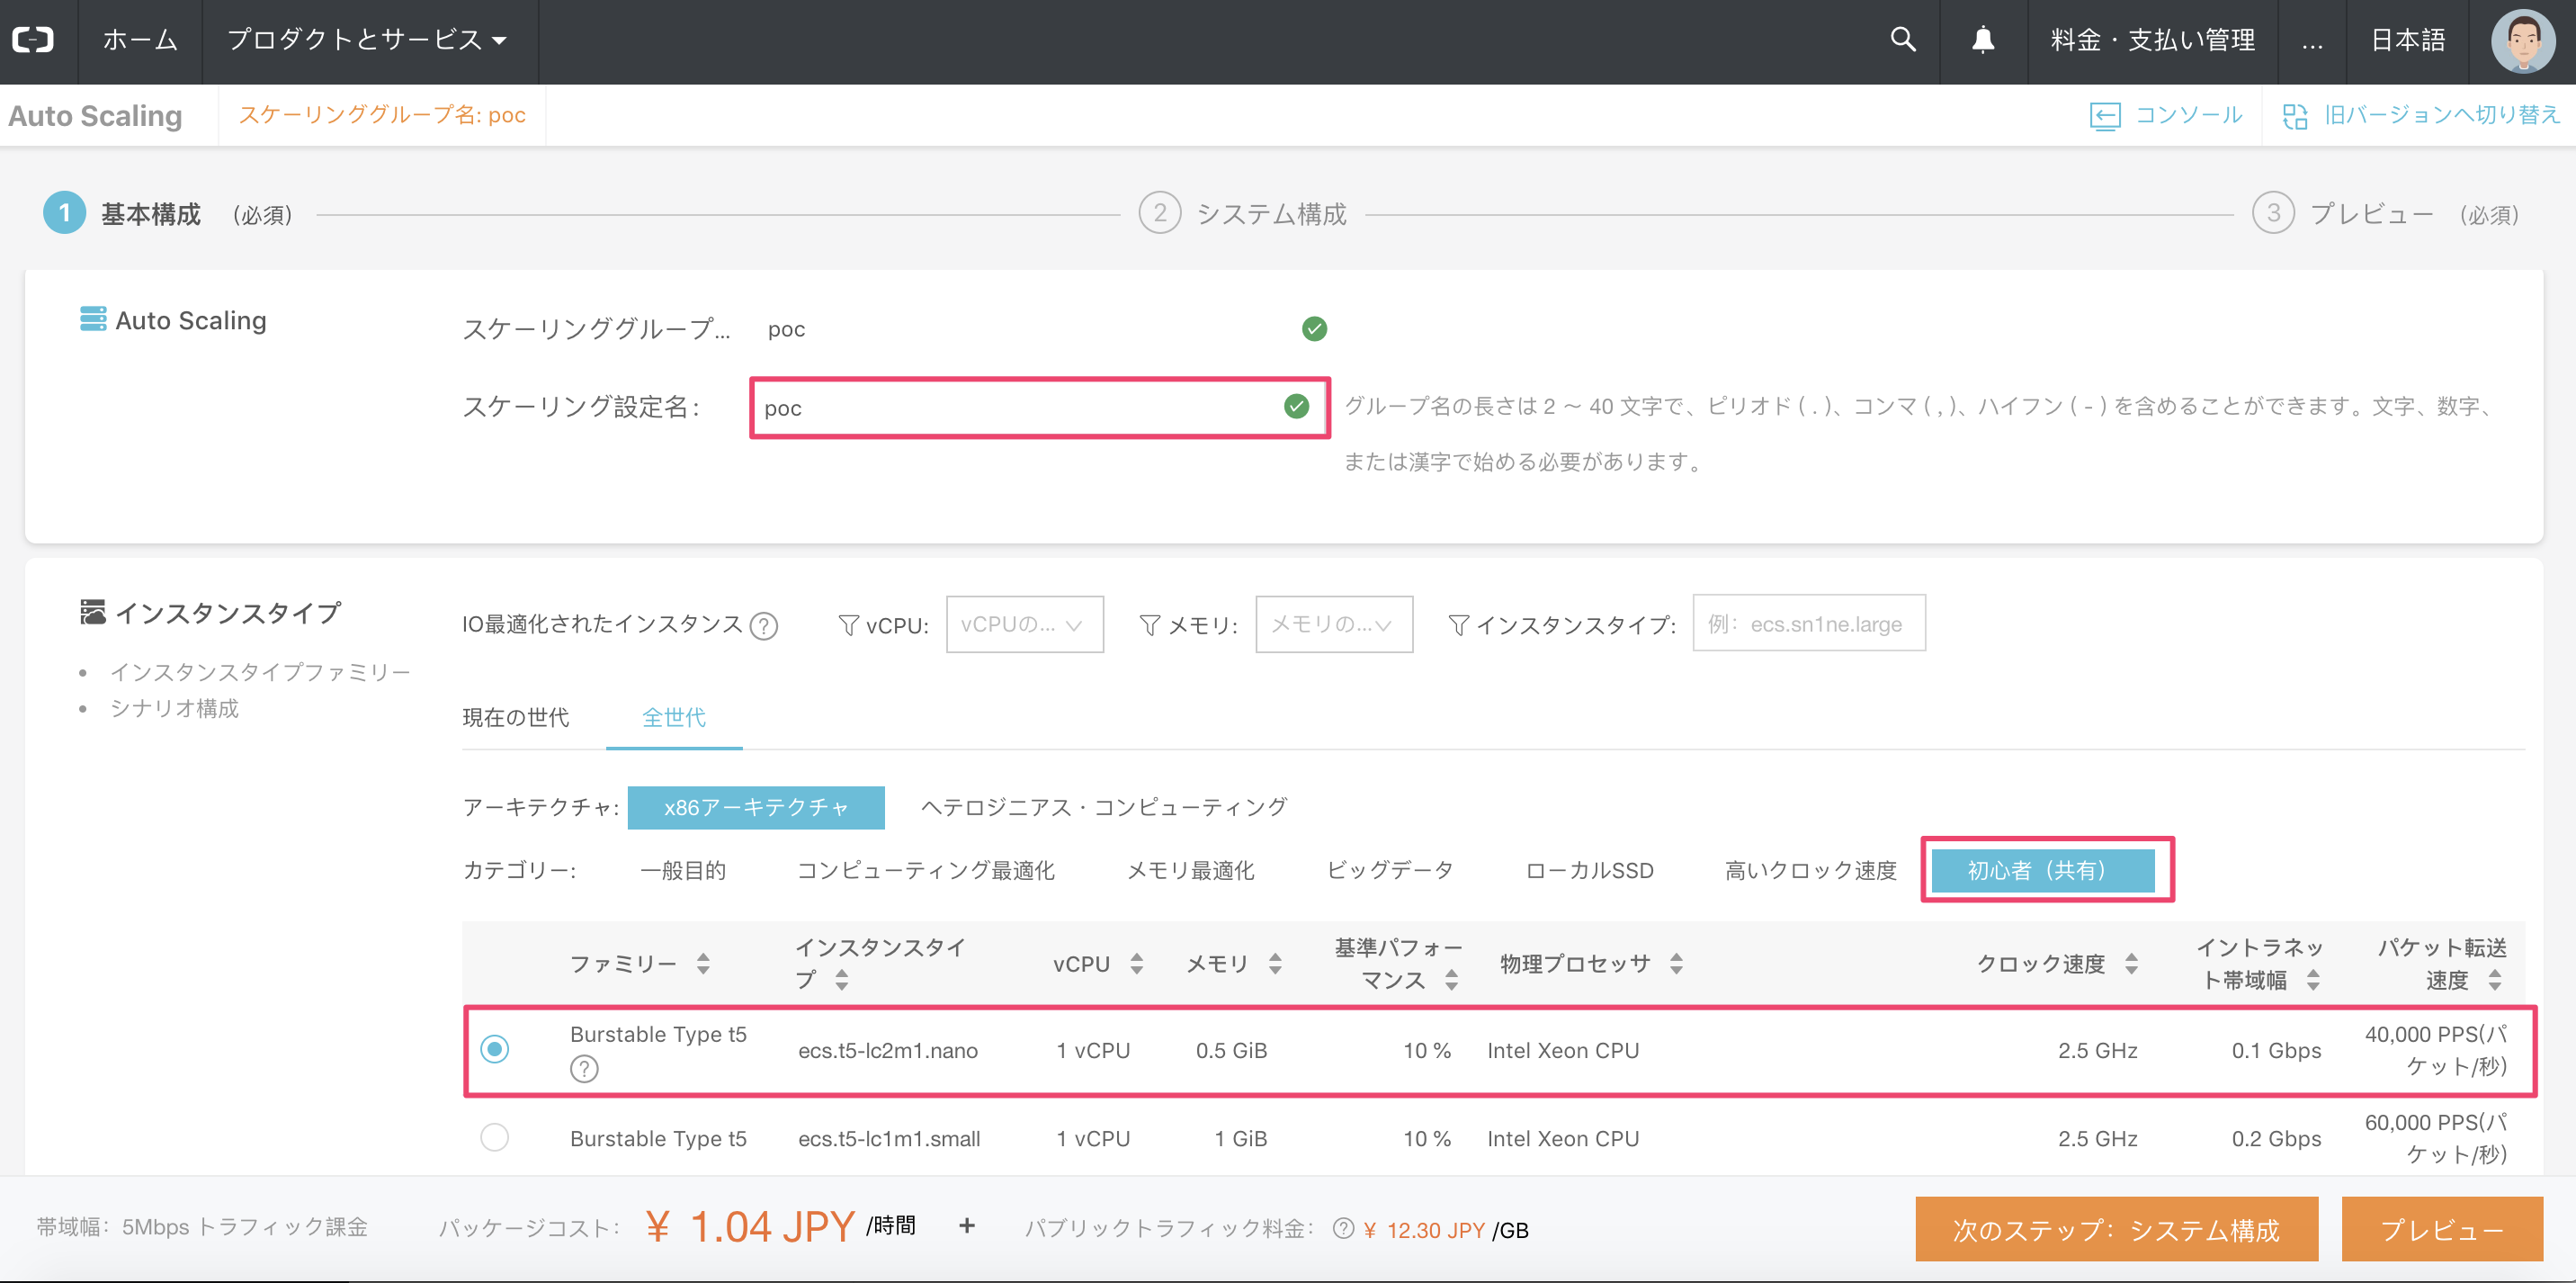Open the search magnifier icon
Image resolution: width=2576 pixels, height=1283 pixels.
tap(1903, 40)
